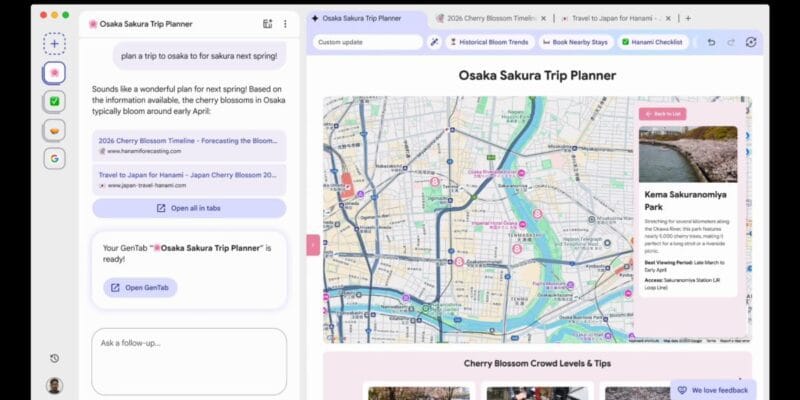Focus the Custom update input field
This screenshot has height=400, width=800.
tap(367, 42)
